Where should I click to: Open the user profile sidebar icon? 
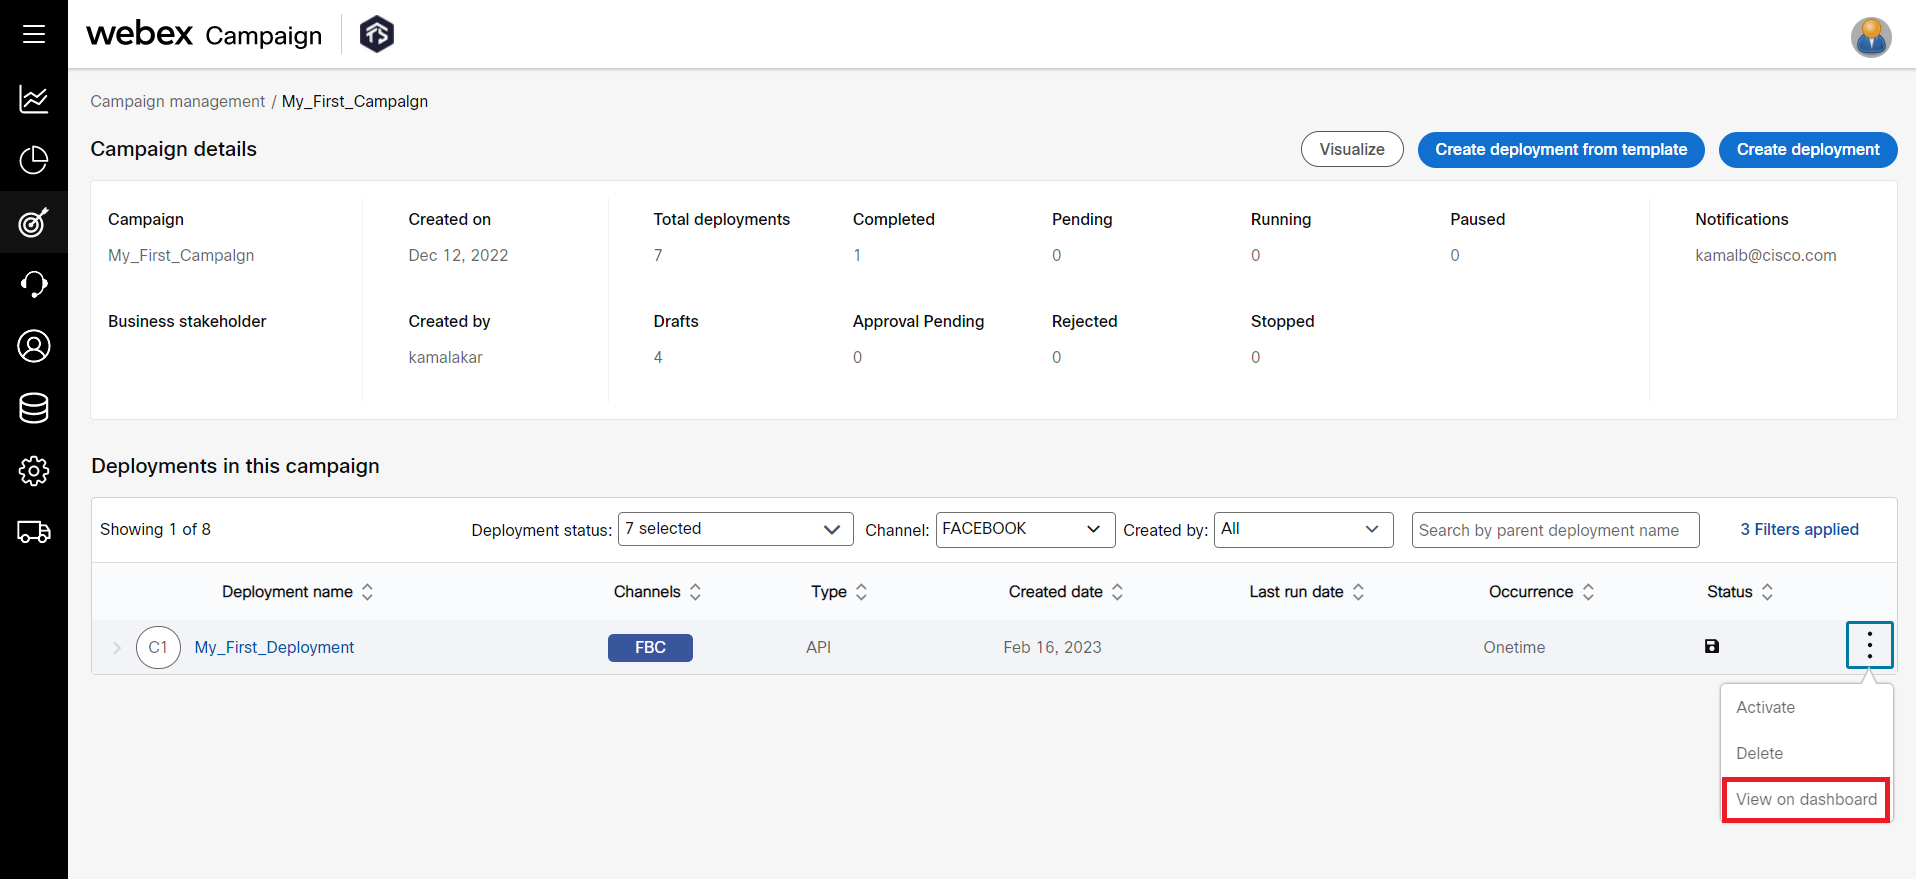tap(34, 346)
